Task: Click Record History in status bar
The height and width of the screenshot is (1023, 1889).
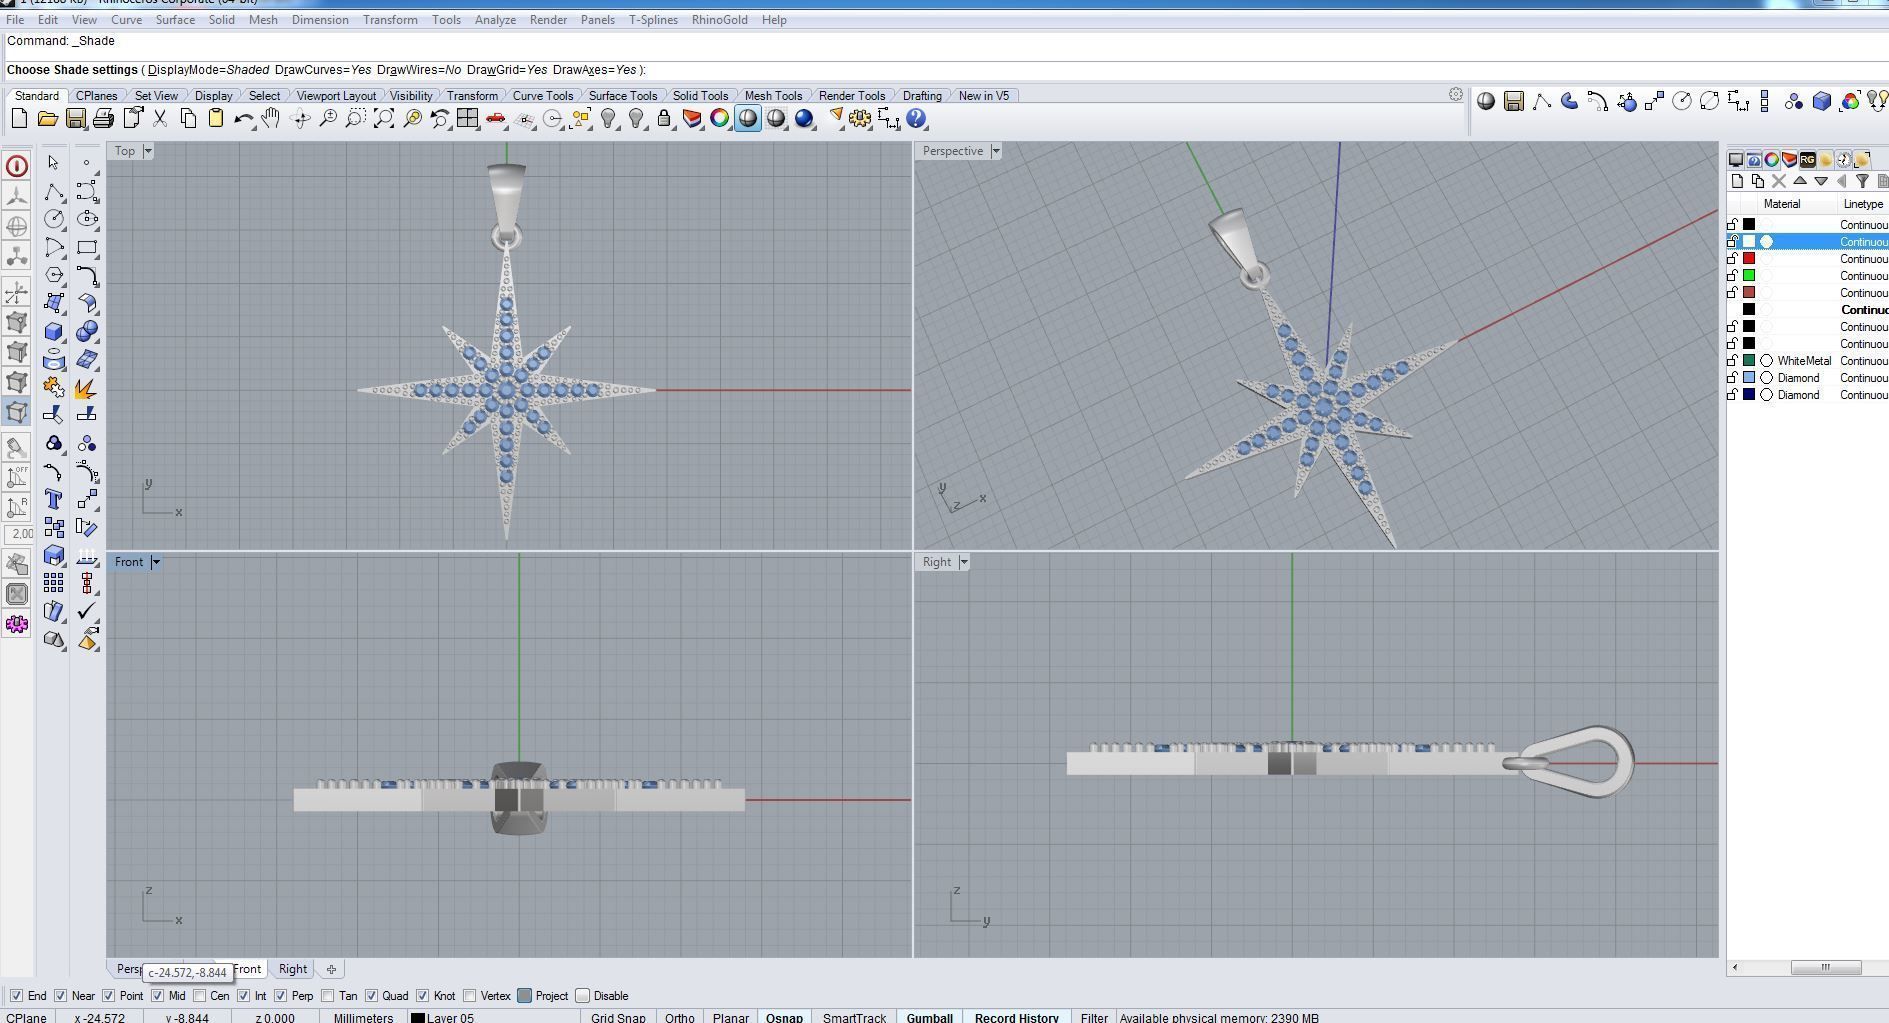Action: 1016,1017
